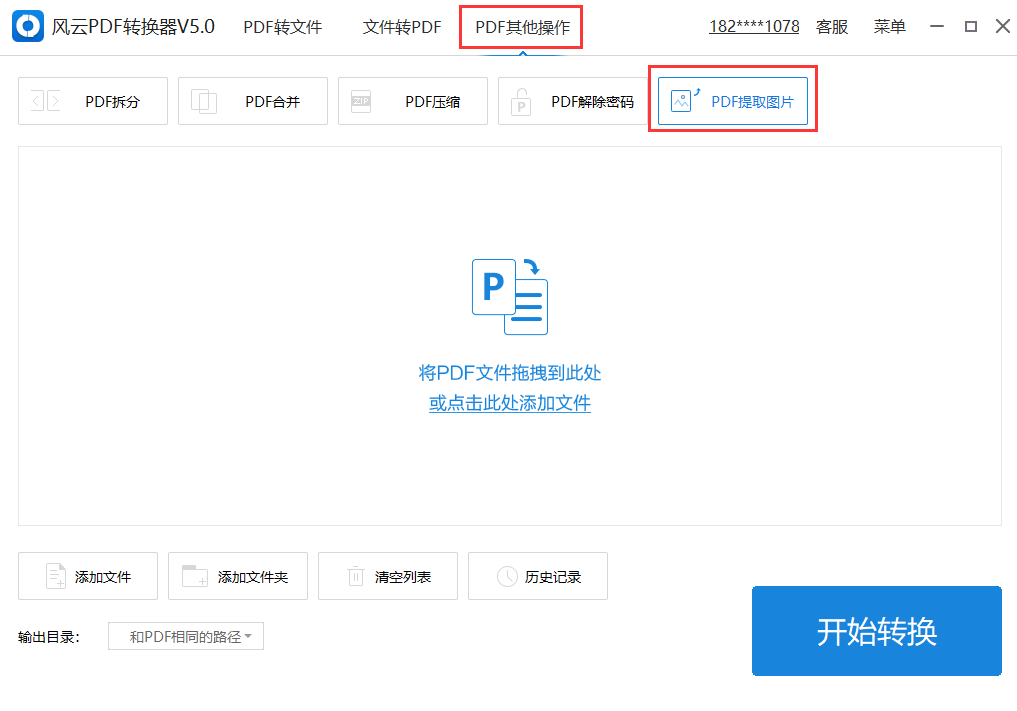
Task: Open account 182****1078 details
Action: point(753,26)
